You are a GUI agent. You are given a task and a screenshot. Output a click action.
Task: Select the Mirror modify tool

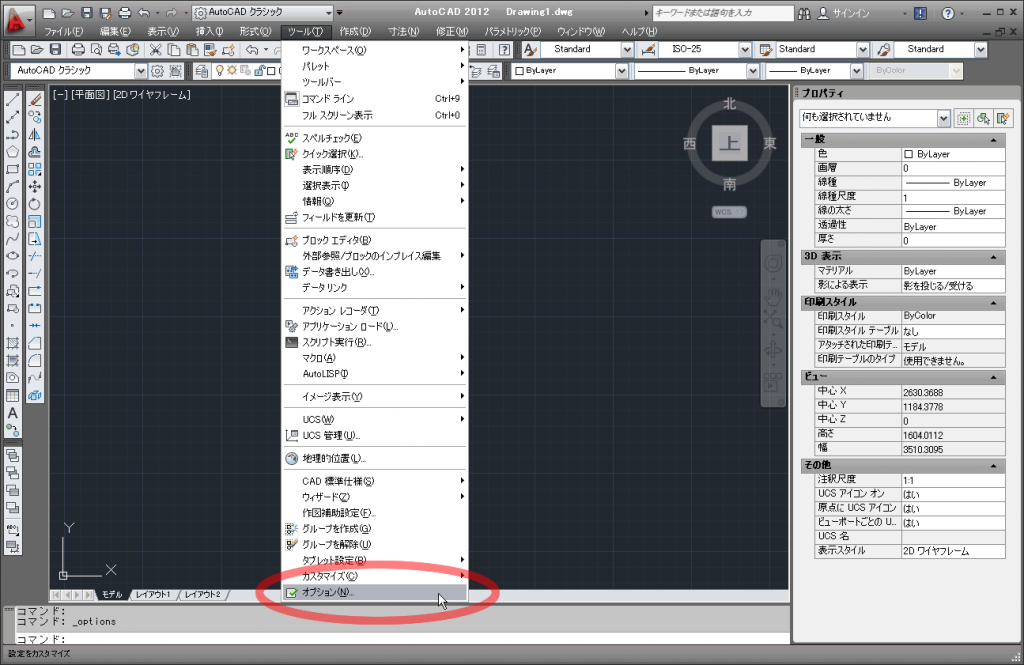pyautogui.click(x=35, y=135)
